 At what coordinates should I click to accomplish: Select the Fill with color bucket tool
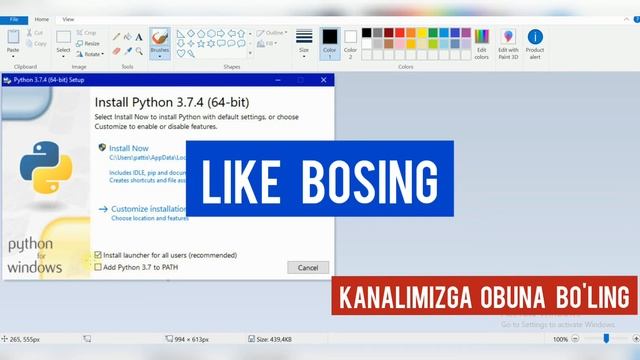pyautogui.click(x=128, y=37)
